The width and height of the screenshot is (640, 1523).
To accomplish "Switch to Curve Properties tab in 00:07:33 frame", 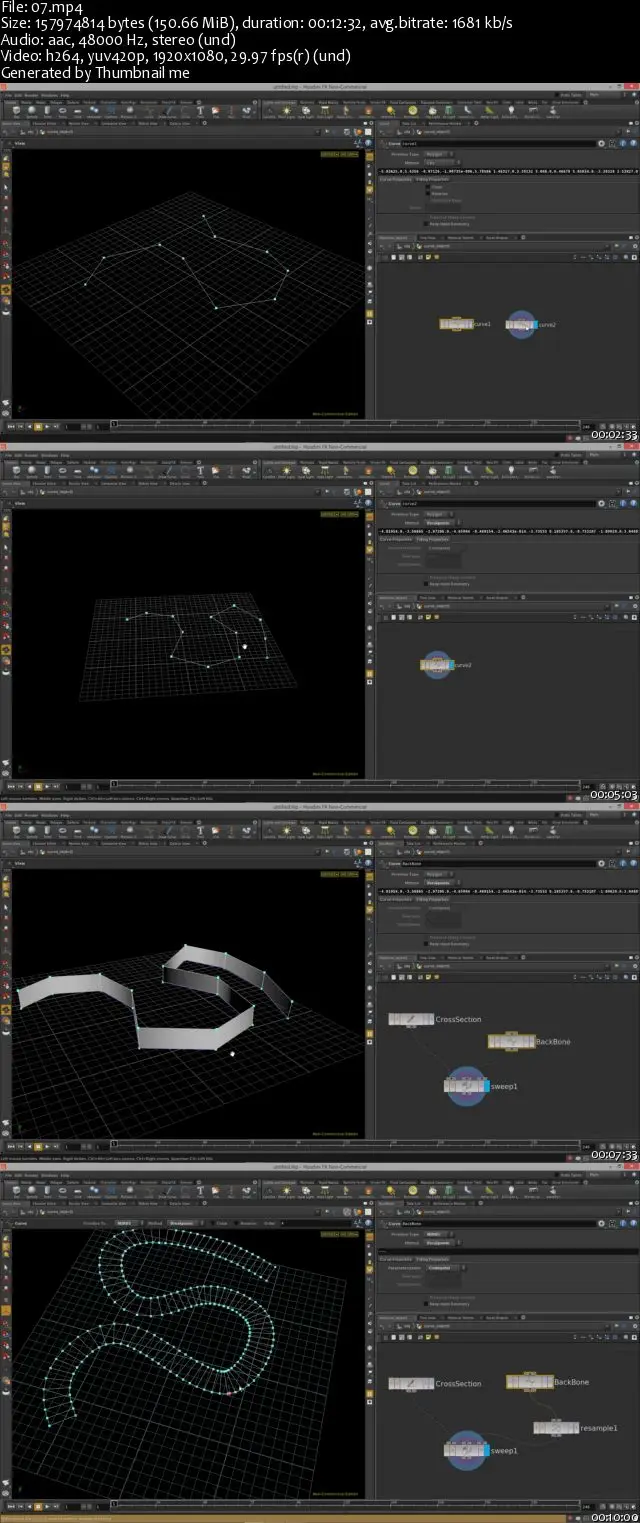I will [395, 899].
